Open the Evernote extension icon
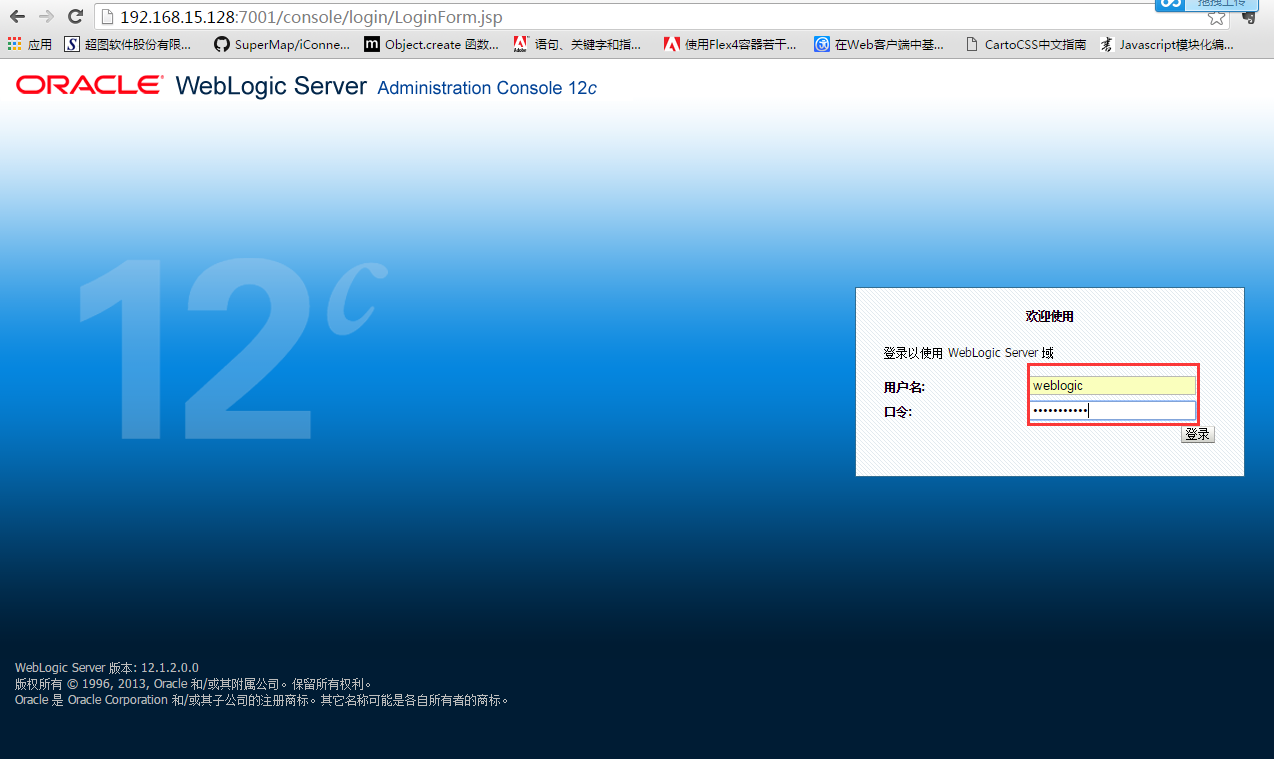Screen dimensions: 1274x759 [1249, 17]
